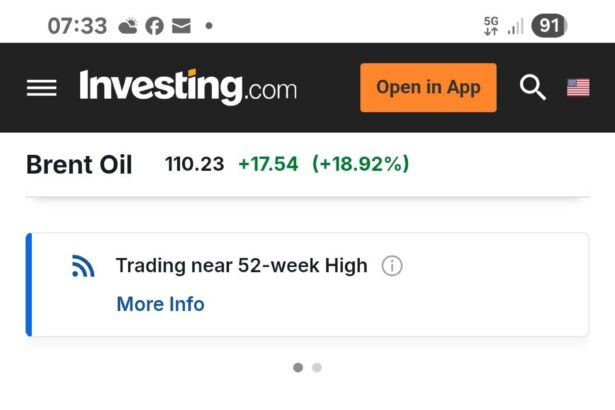Tap the mail notification icon in status bar

180,27
